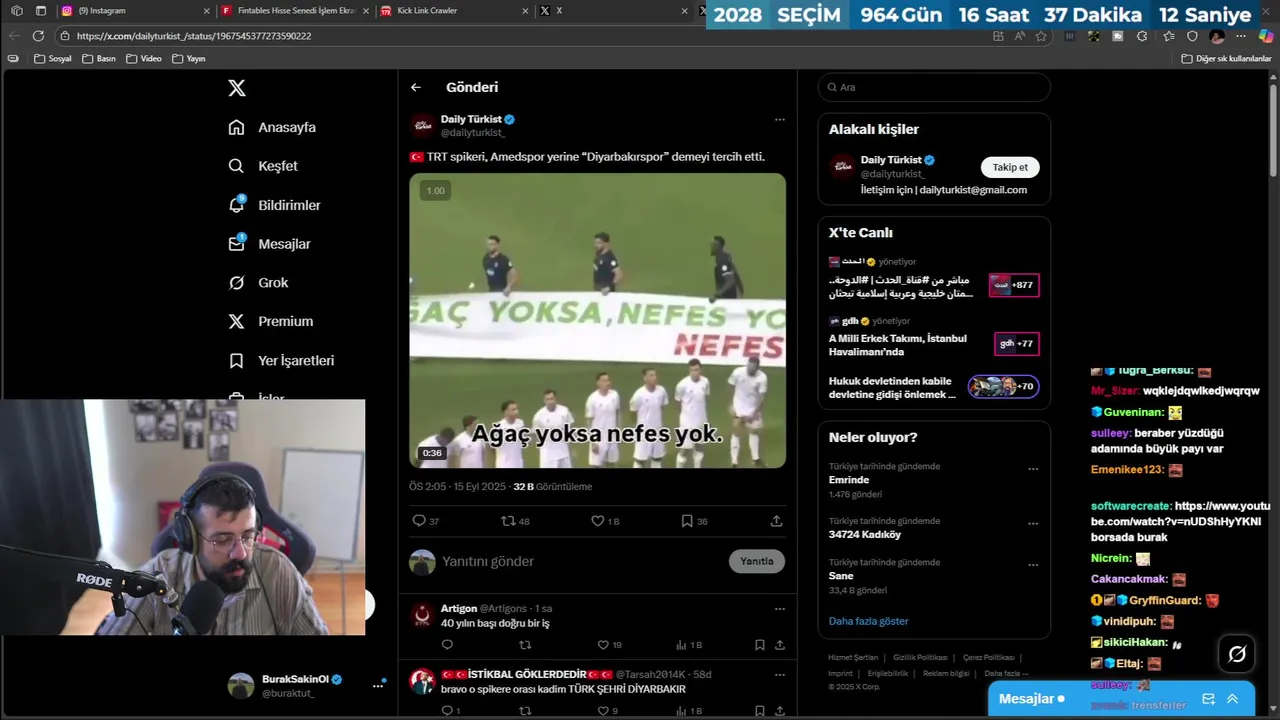The width and height of the screenshot is (1280, 720).
Task: Close the Instagram tab
Action: [206, 11]
